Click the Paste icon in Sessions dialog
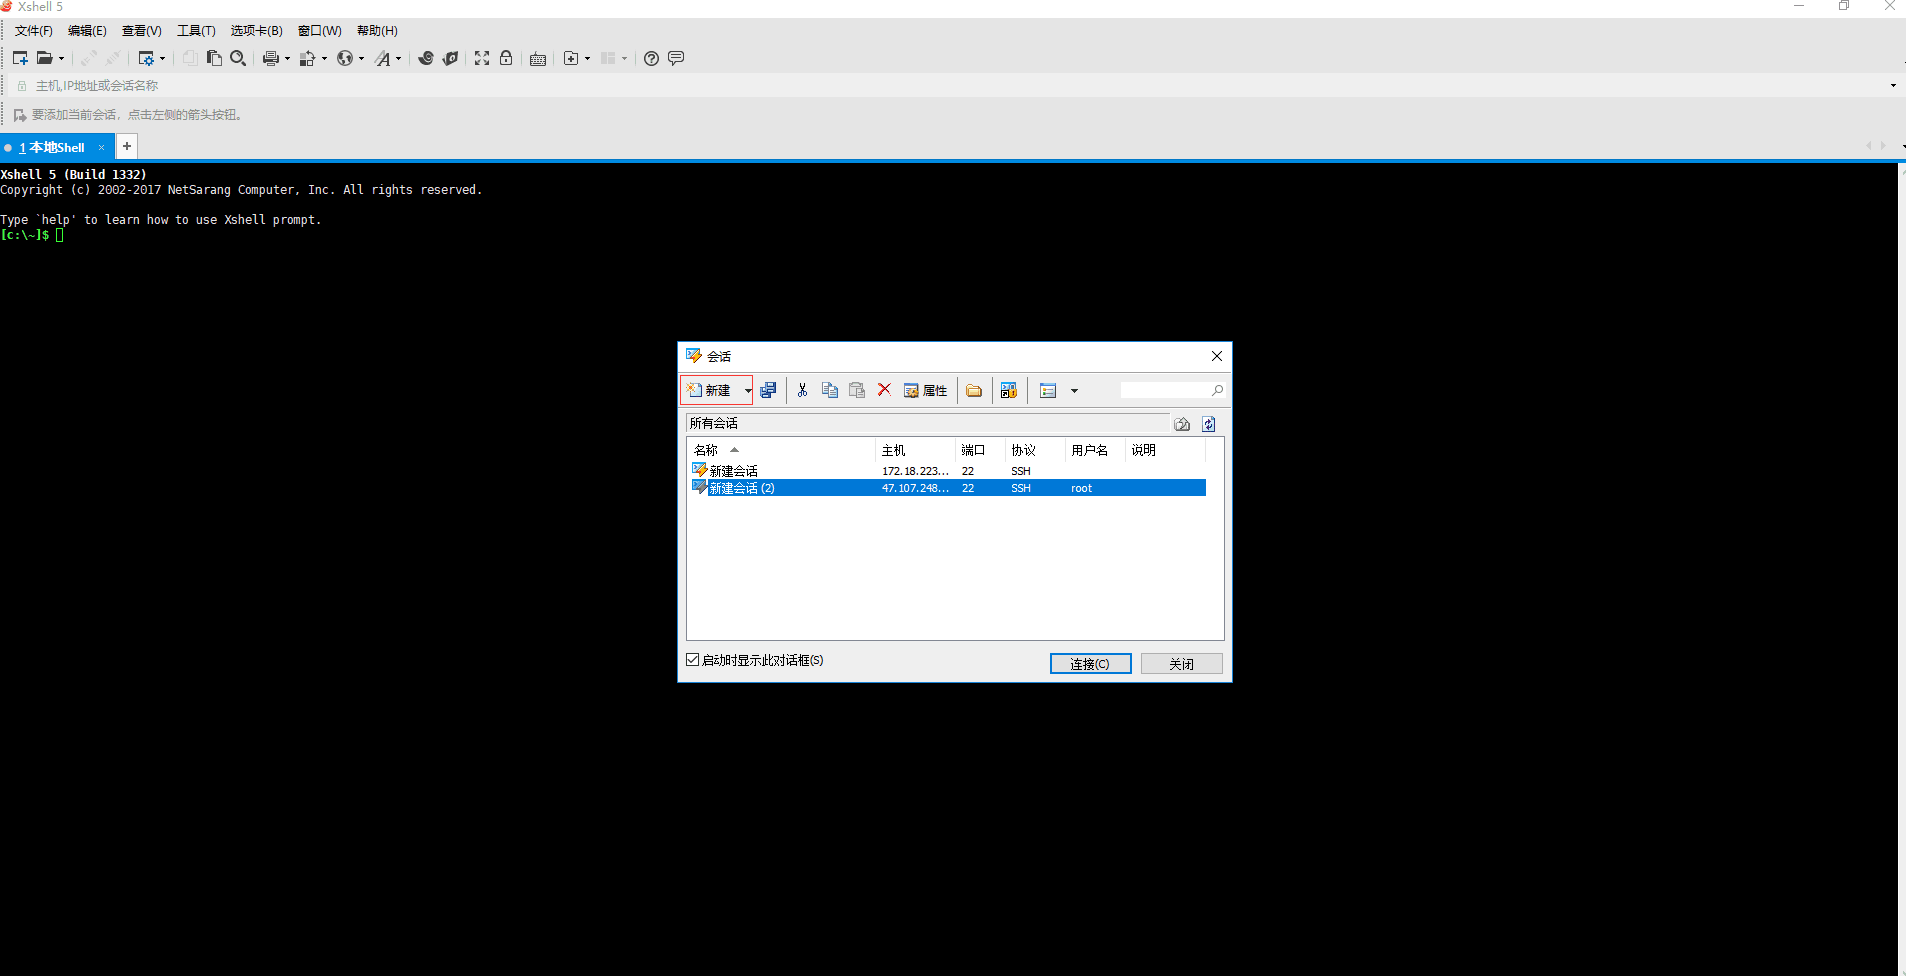The width and height of the screenshot is (1906, 976). click(857, 390)
